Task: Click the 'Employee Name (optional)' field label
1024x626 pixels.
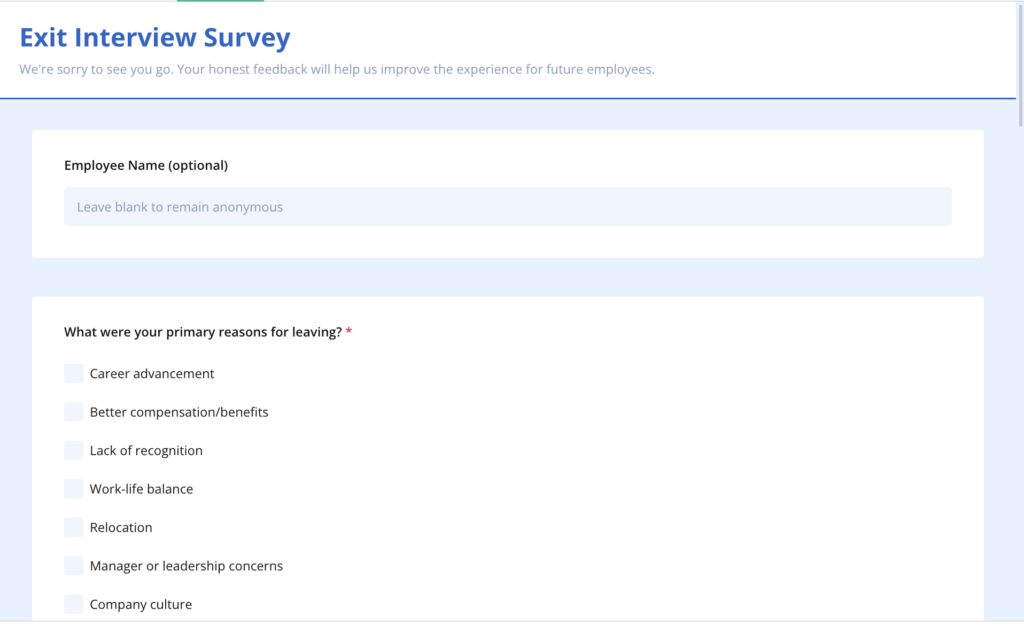Action: (146, 165)
